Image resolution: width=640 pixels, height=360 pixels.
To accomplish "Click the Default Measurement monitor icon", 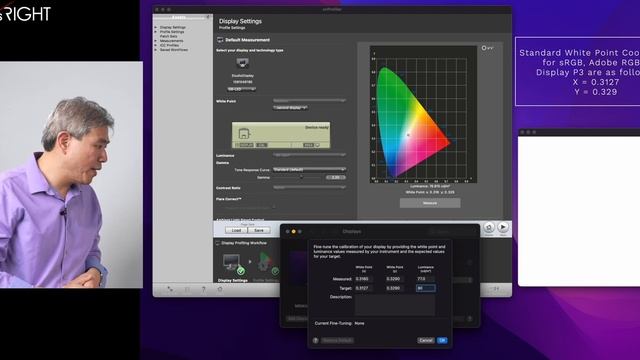I will pos(220,40).
